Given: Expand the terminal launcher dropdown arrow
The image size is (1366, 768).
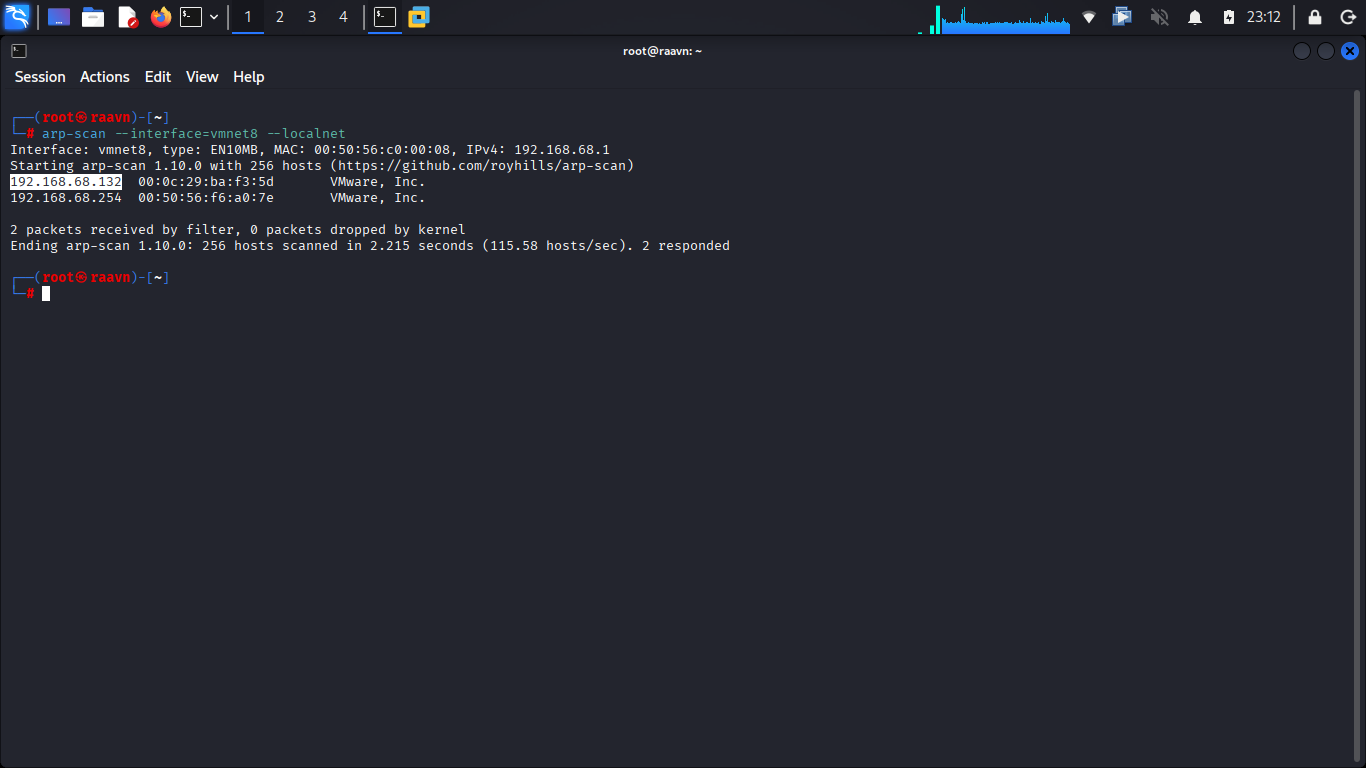Looking at the screenshot, I should pyautogui.click(x=214, y=17).
